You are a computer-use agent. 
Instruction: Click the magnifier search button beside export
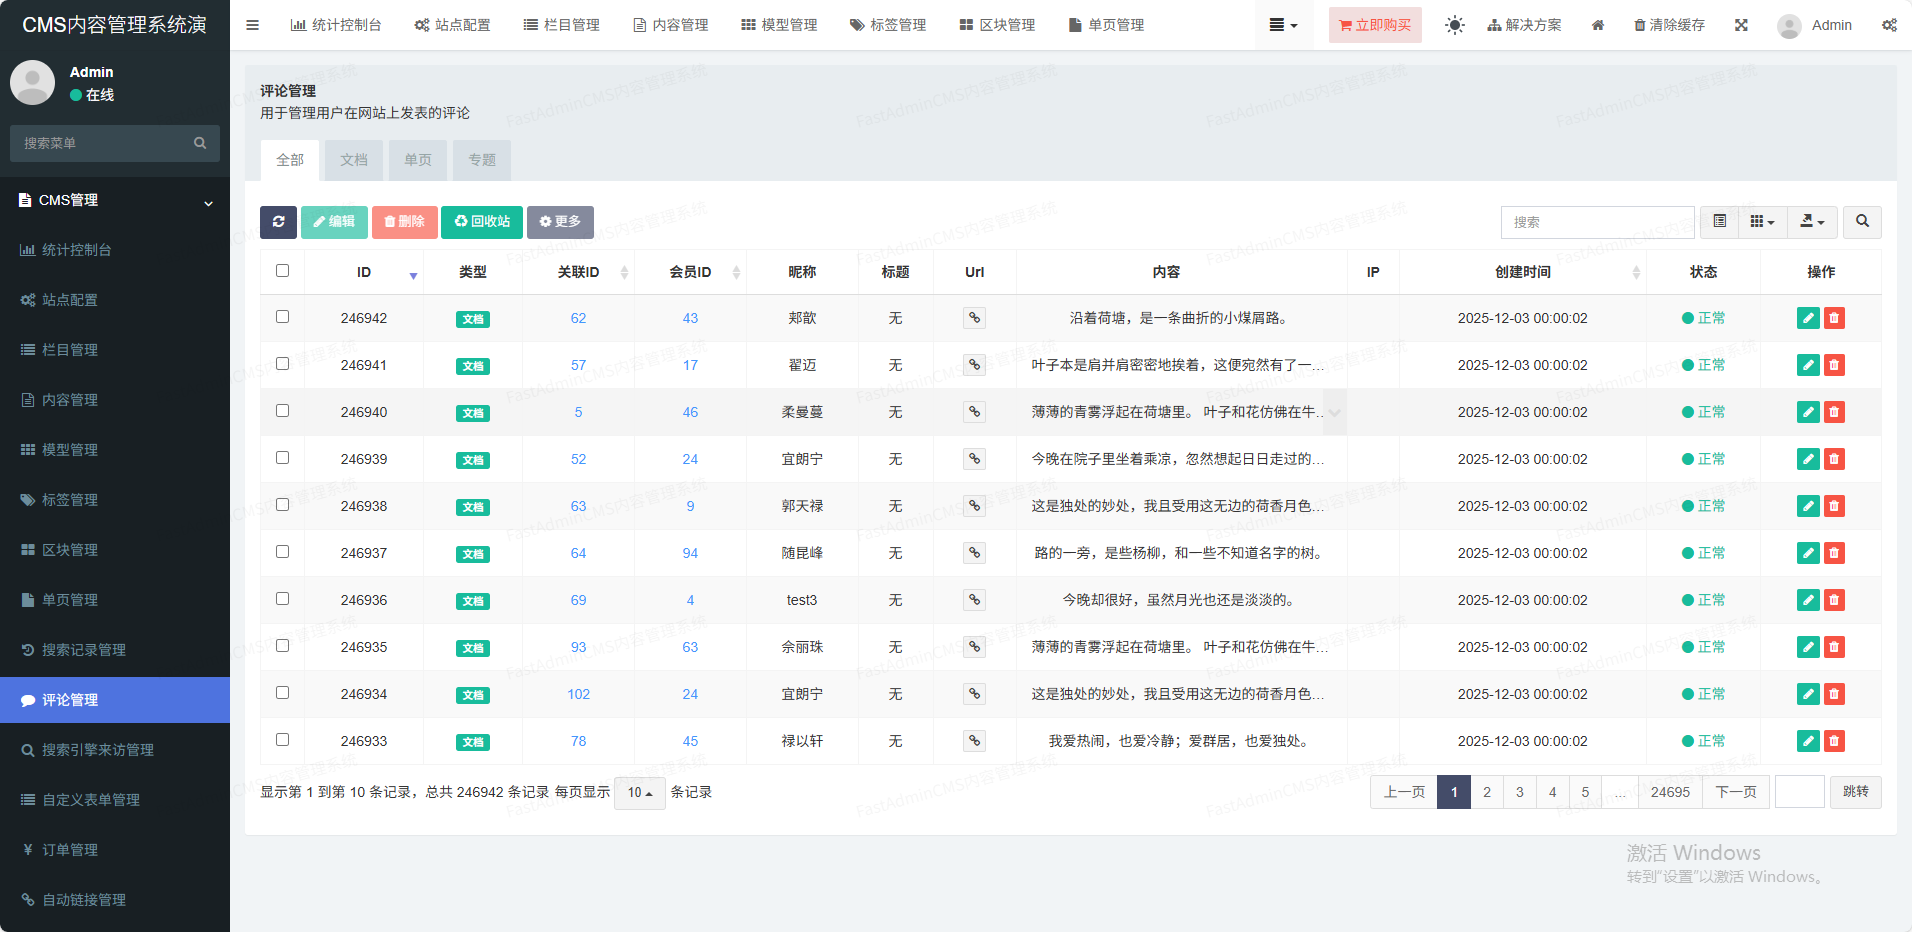coord(1862,222)
